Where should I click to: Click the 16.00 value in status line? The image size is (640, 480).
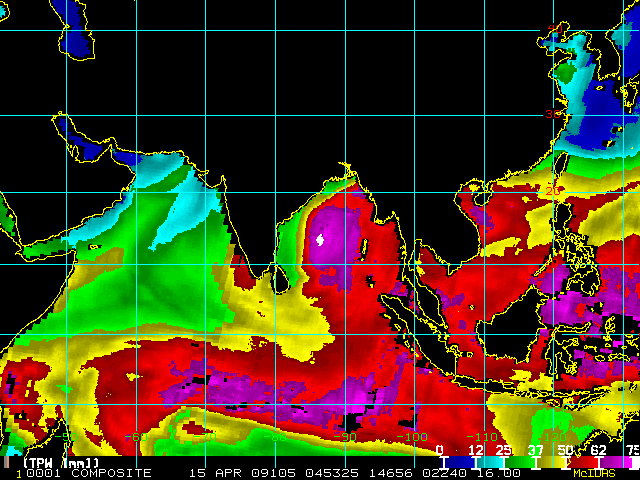[498, 473]
